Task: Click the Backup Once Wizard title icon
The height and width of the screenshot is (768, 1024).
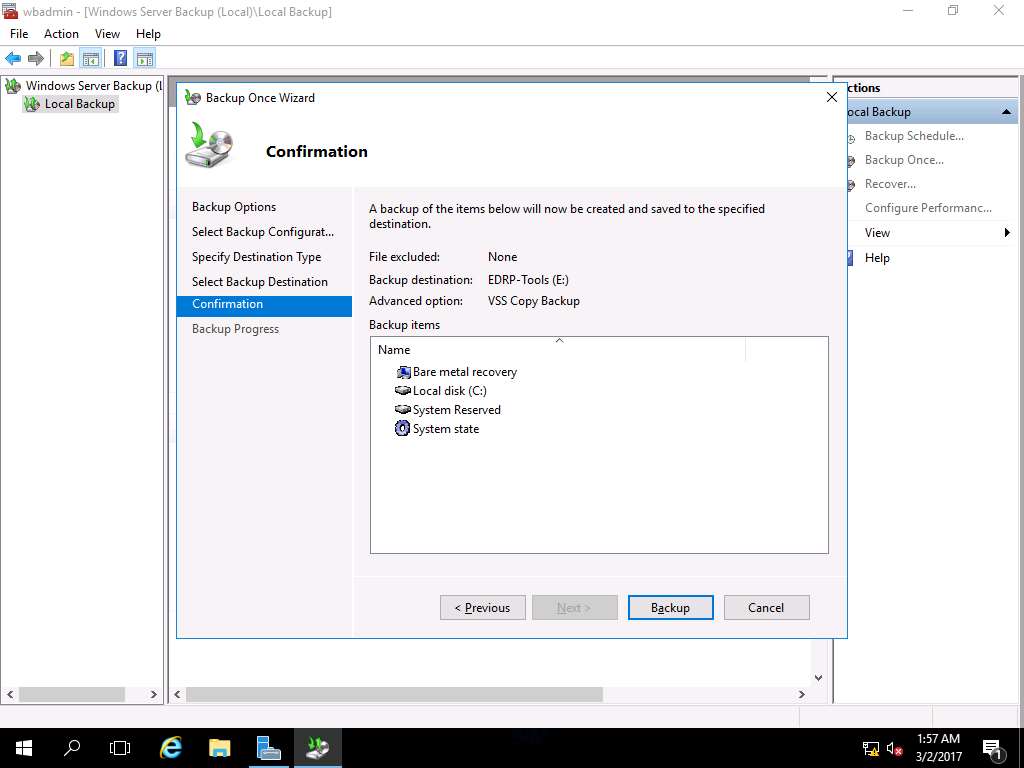Action: tap(193, 98)
